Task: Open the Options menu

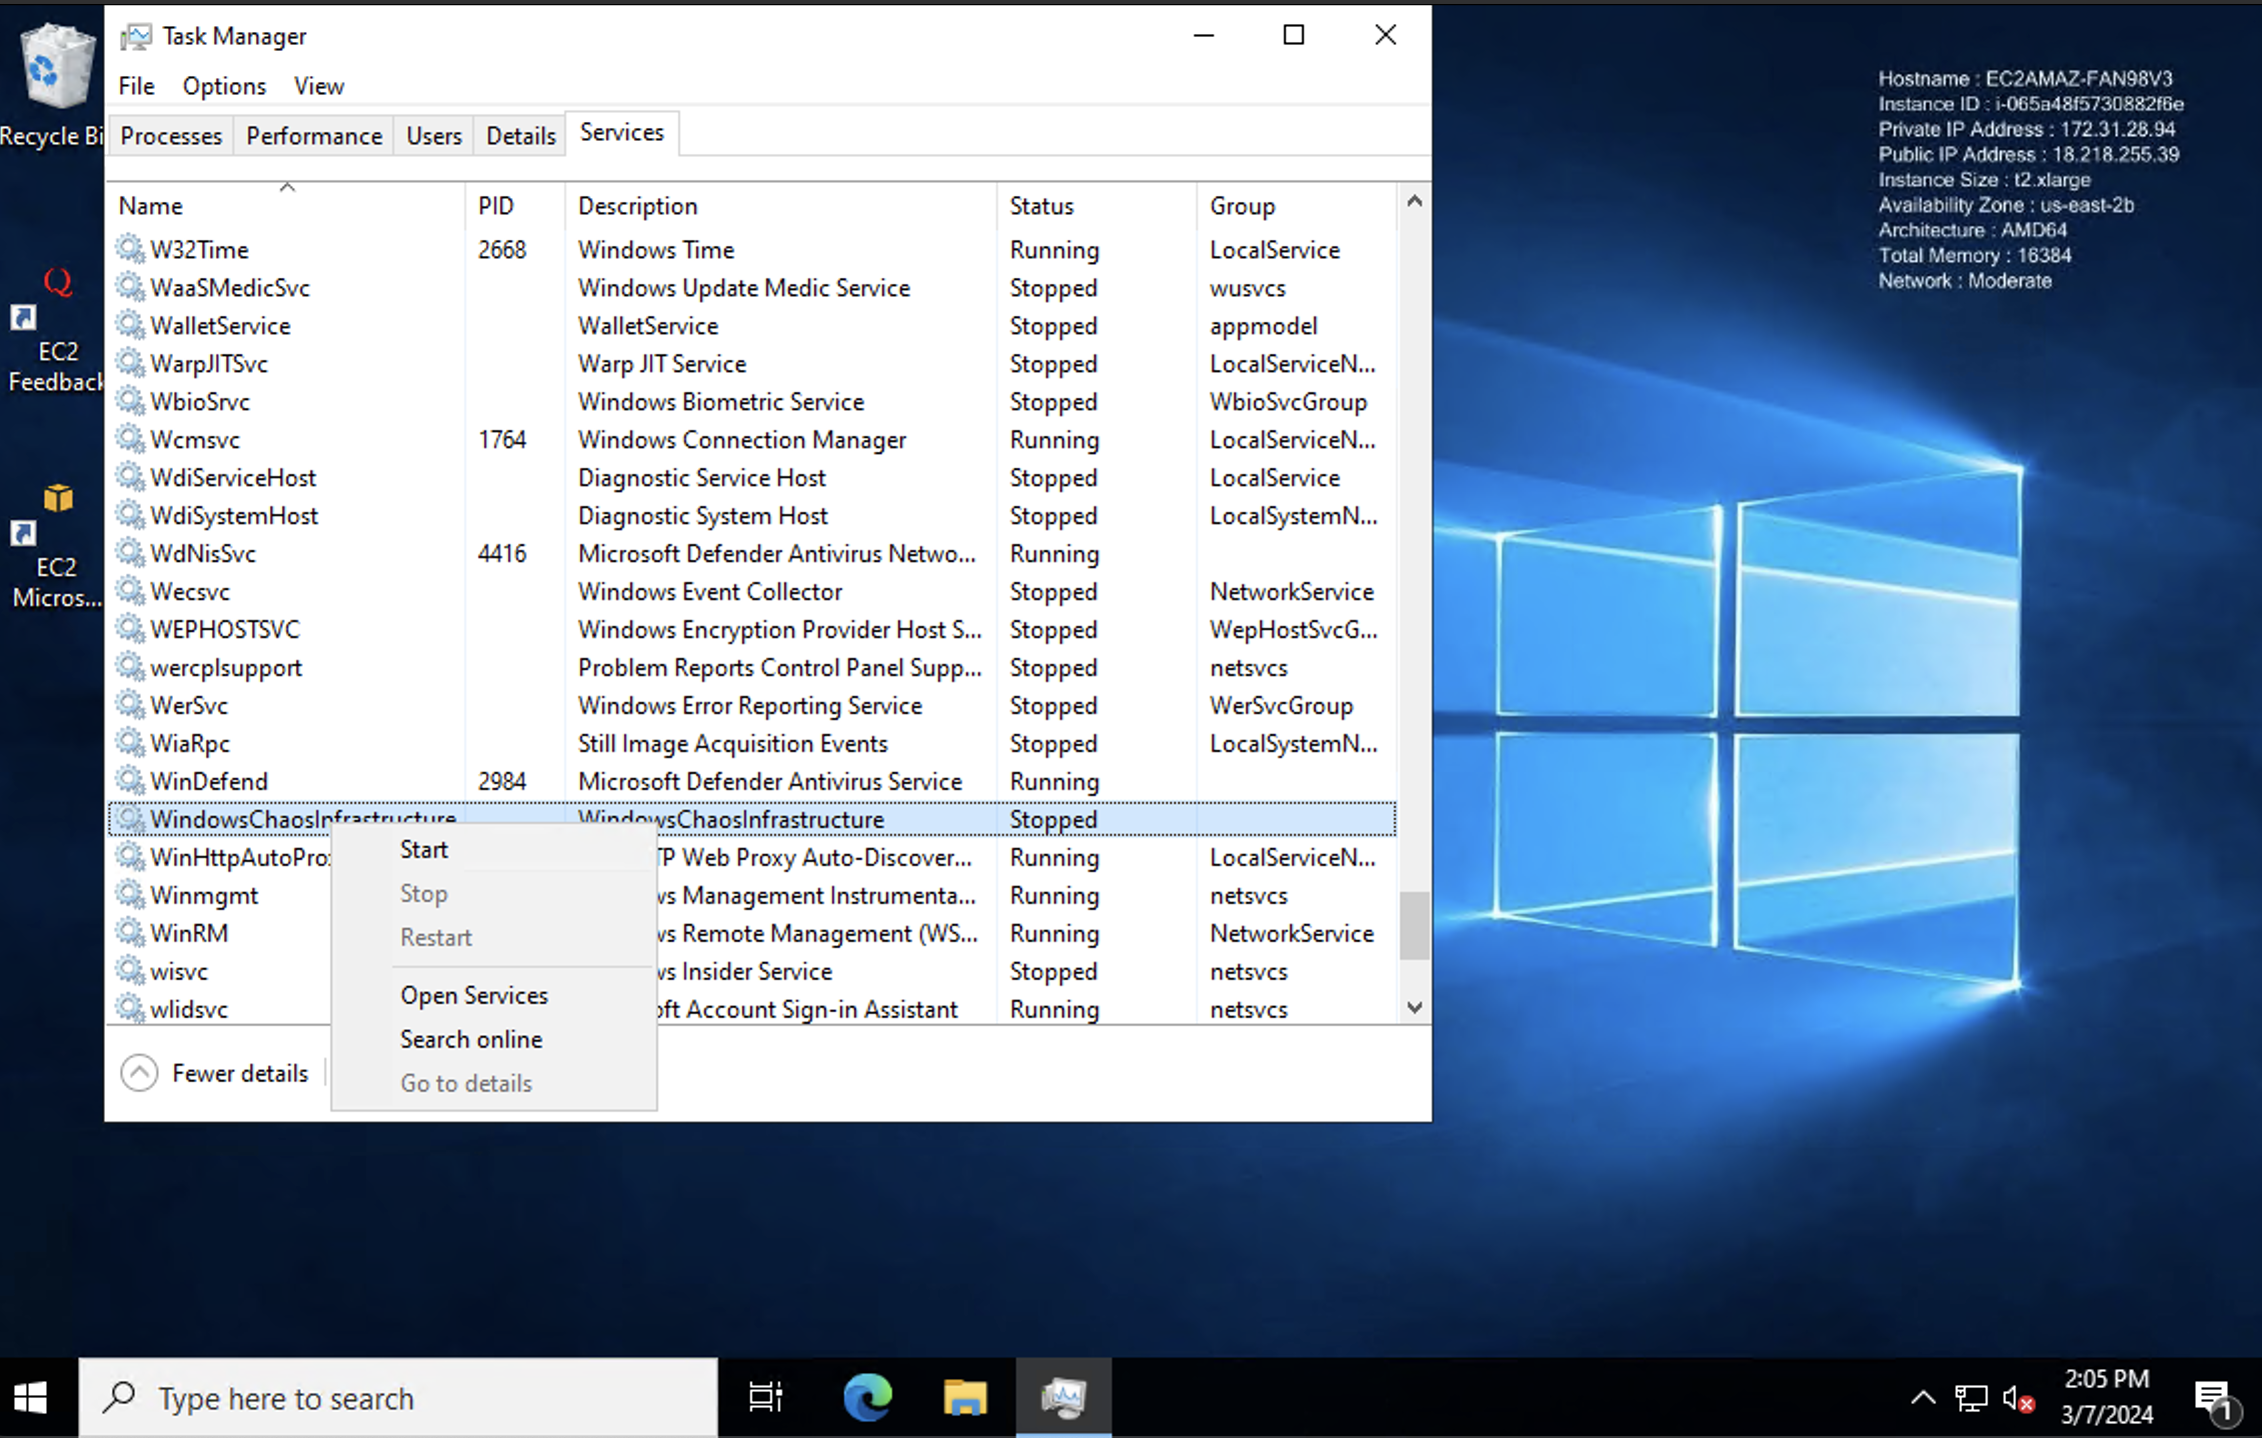Action: (224, 86)
